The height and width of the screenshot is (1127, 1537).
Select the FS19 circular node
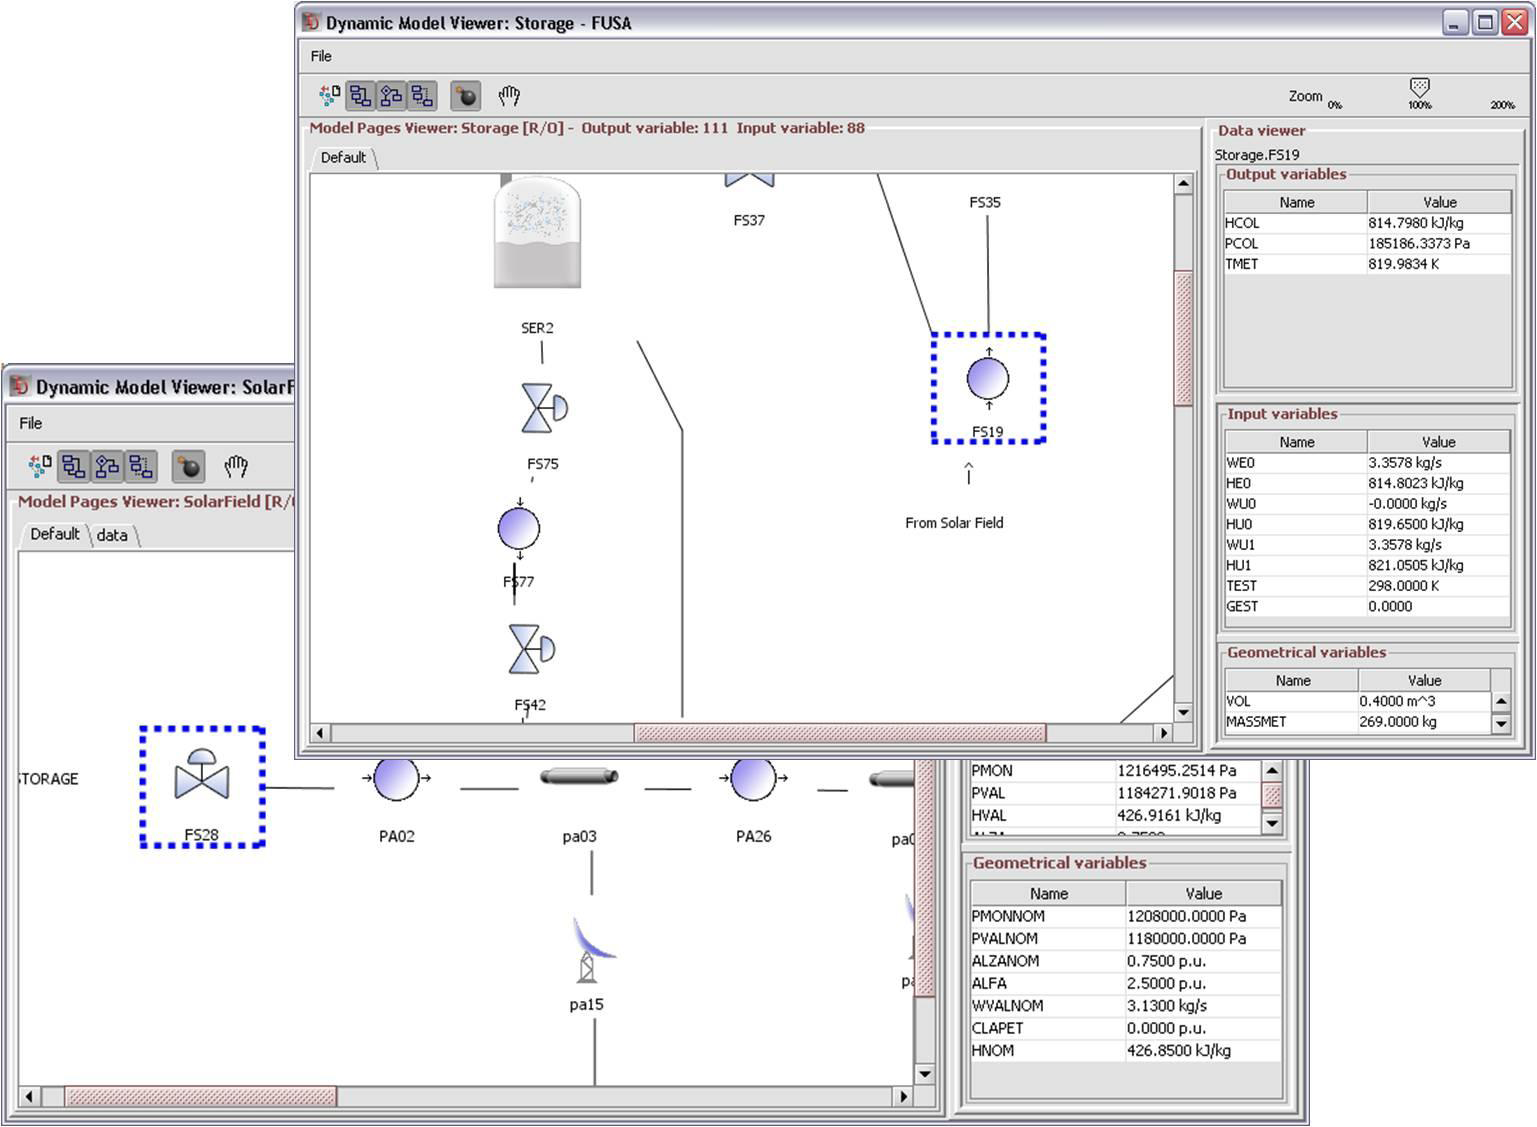coord(988,379)
